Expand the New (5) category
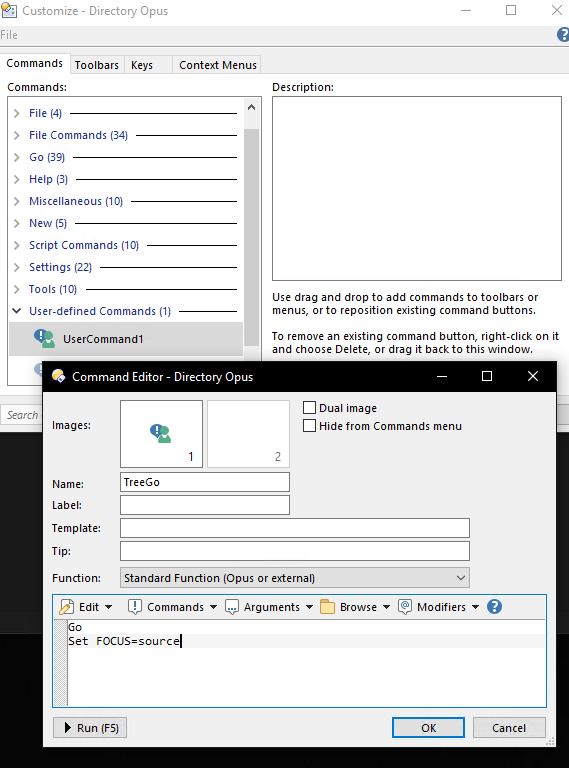Viewport: 569px width, 768px height. click(17, 223)
